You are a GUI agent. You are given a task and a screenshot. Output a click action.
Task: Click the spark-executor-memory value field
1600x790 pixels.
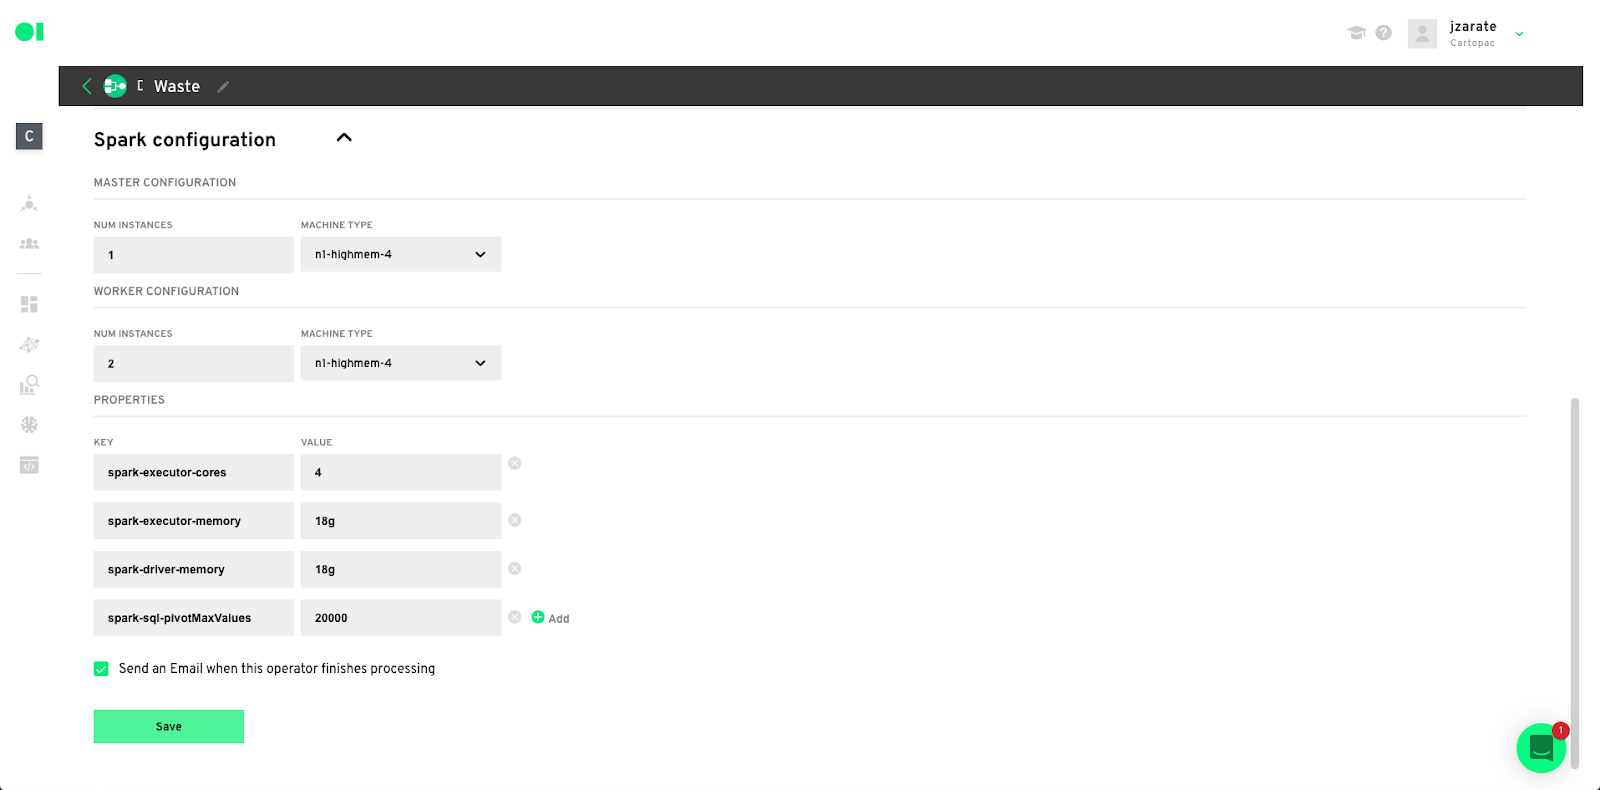(x=401, y=521)
